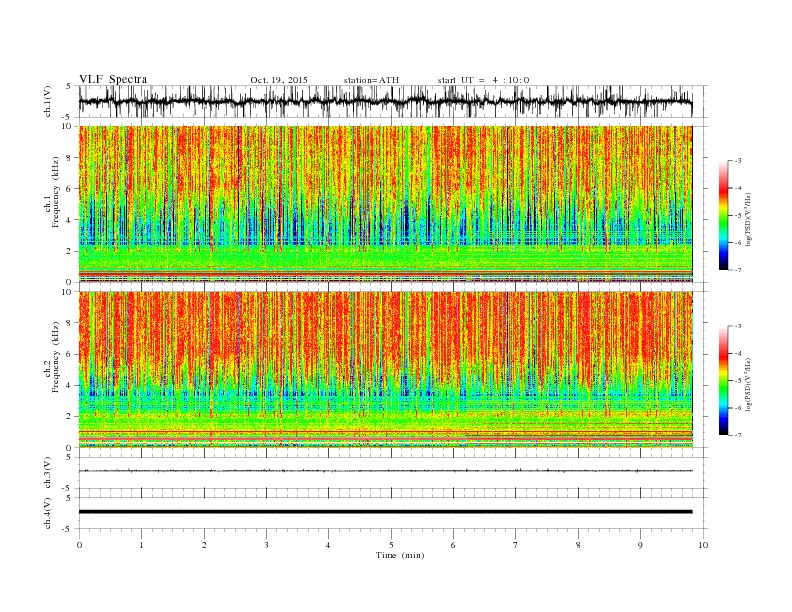Click the 'Time (min)' axis label
This screenshot has width=792, height=612.
400,555
